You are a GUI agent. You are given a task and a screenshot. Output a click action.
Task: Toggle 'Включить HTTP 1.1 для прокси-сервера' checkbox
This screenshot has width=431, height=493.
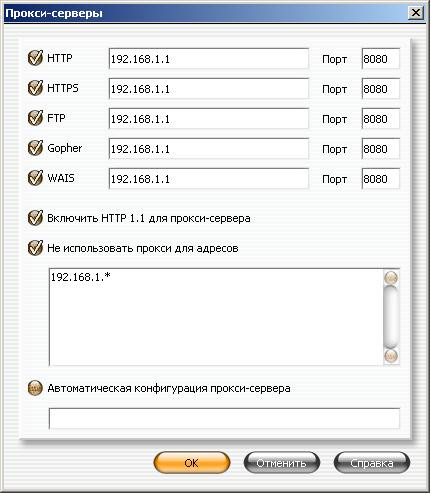(x=35, y=218)
